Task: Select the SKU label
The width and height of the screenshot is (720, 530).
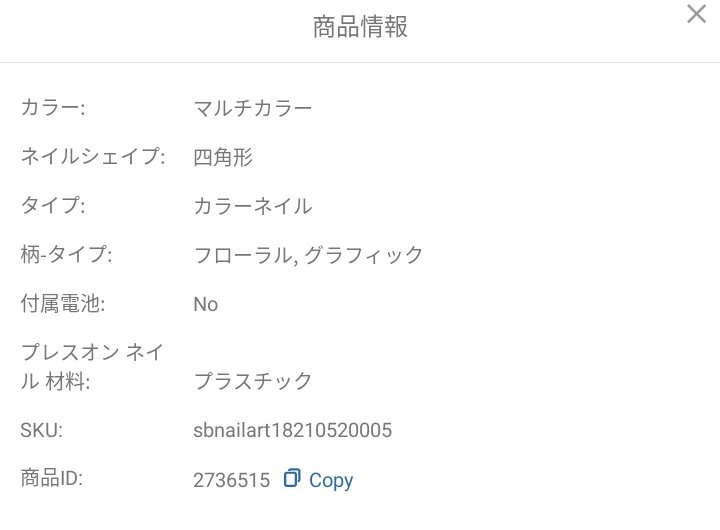Action: pos(42,430)
